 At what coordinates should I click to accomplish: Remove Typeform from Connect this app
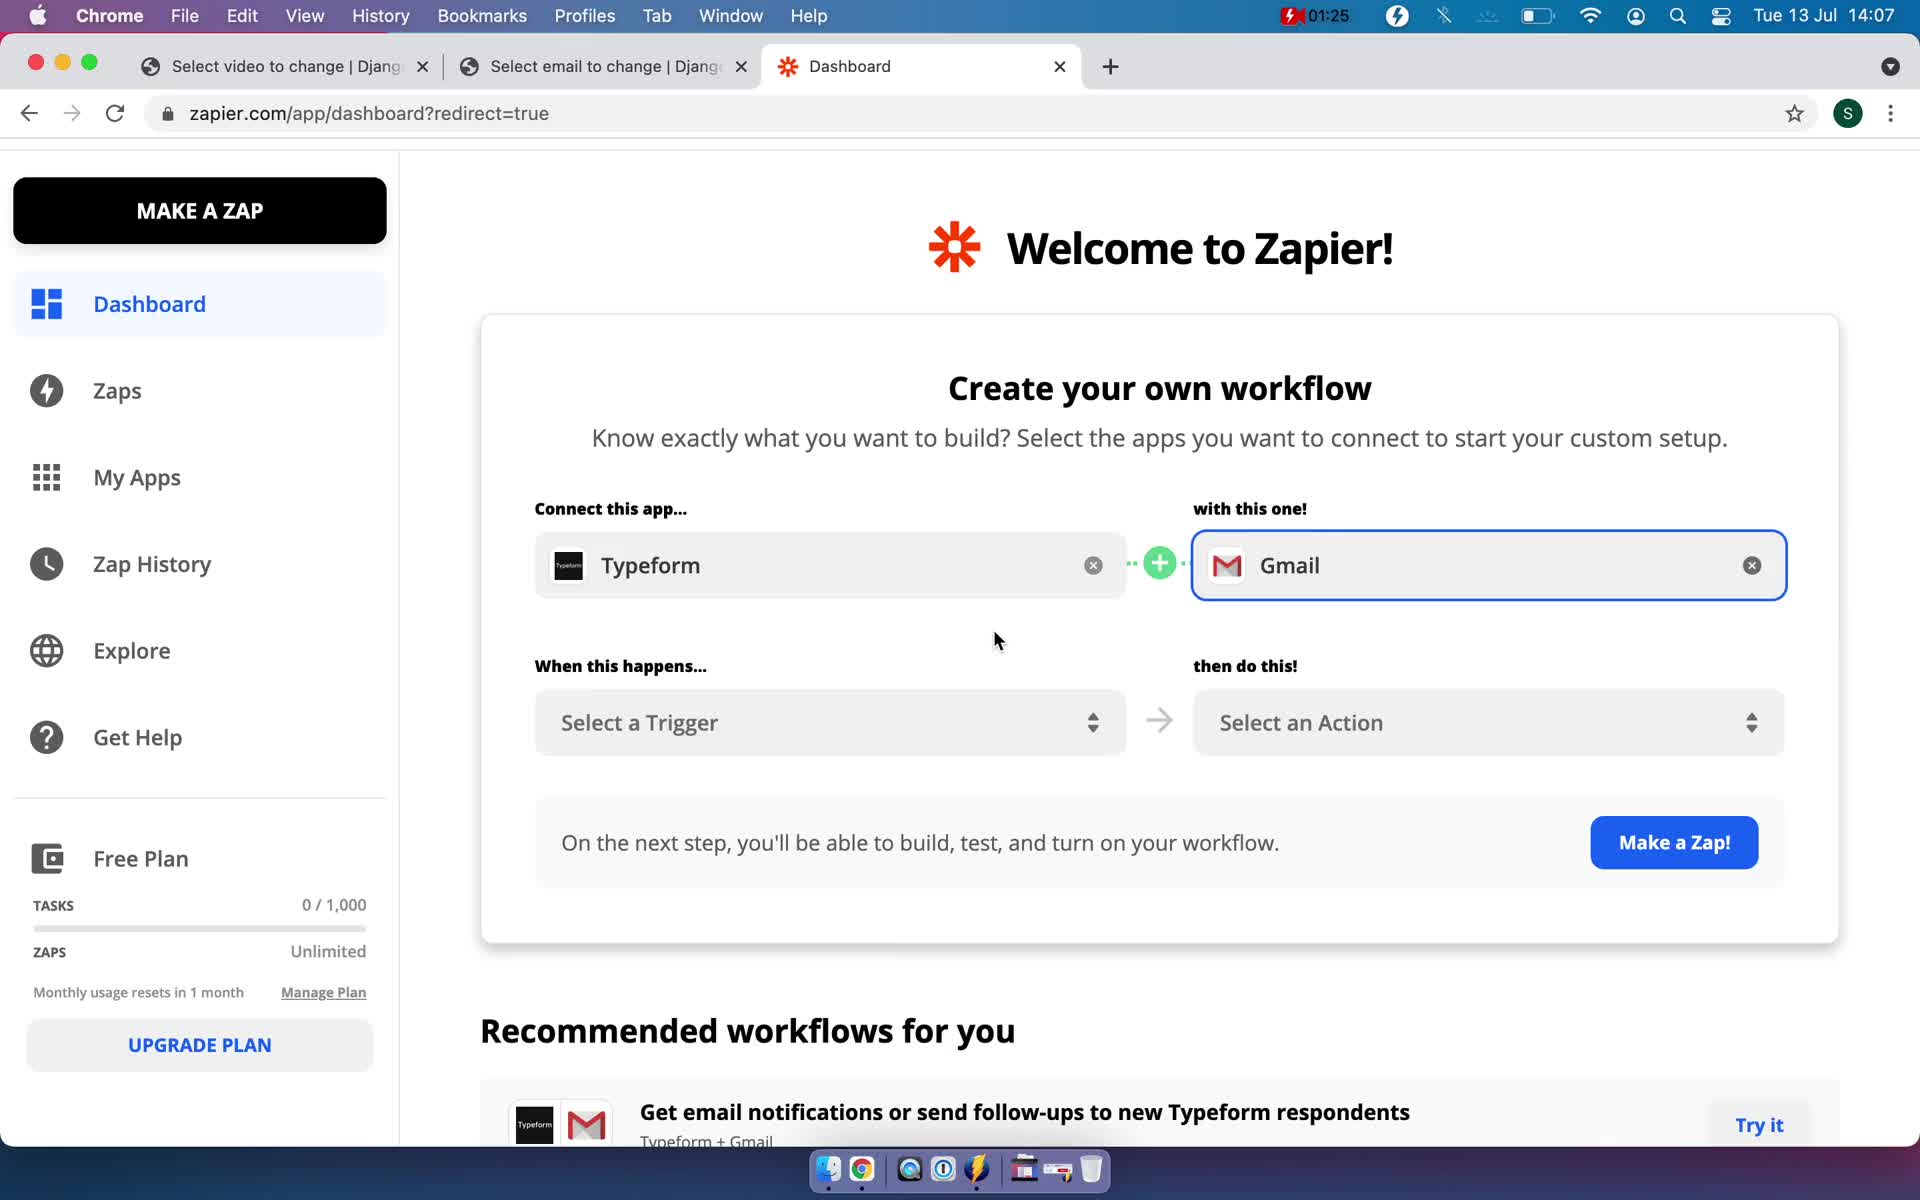(1093, 564)
